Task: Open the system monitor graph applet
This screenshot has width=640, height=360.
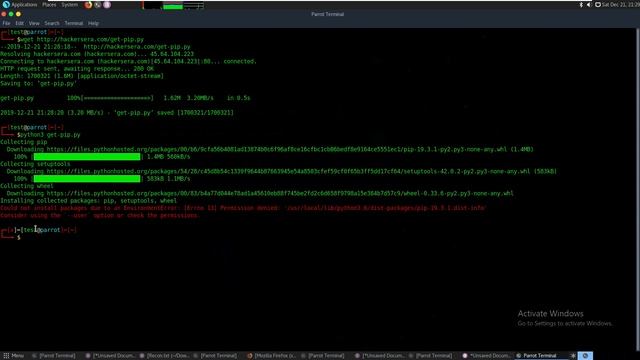Action: [173, 5]
